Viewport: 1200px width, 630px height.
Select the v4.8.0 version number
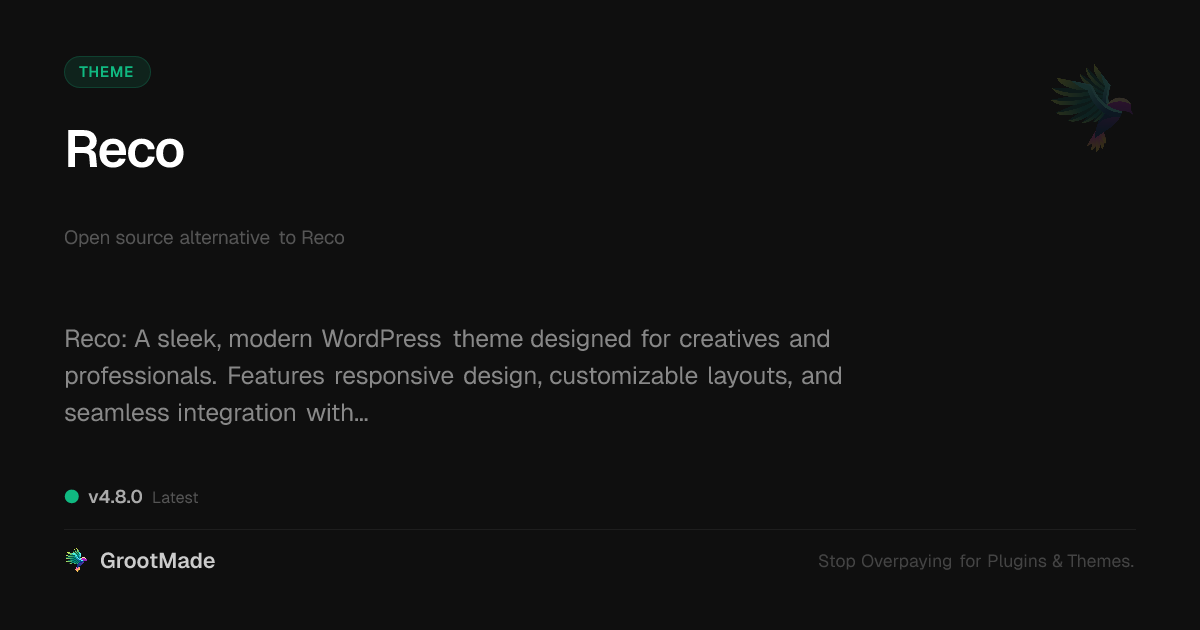(115, 497)
